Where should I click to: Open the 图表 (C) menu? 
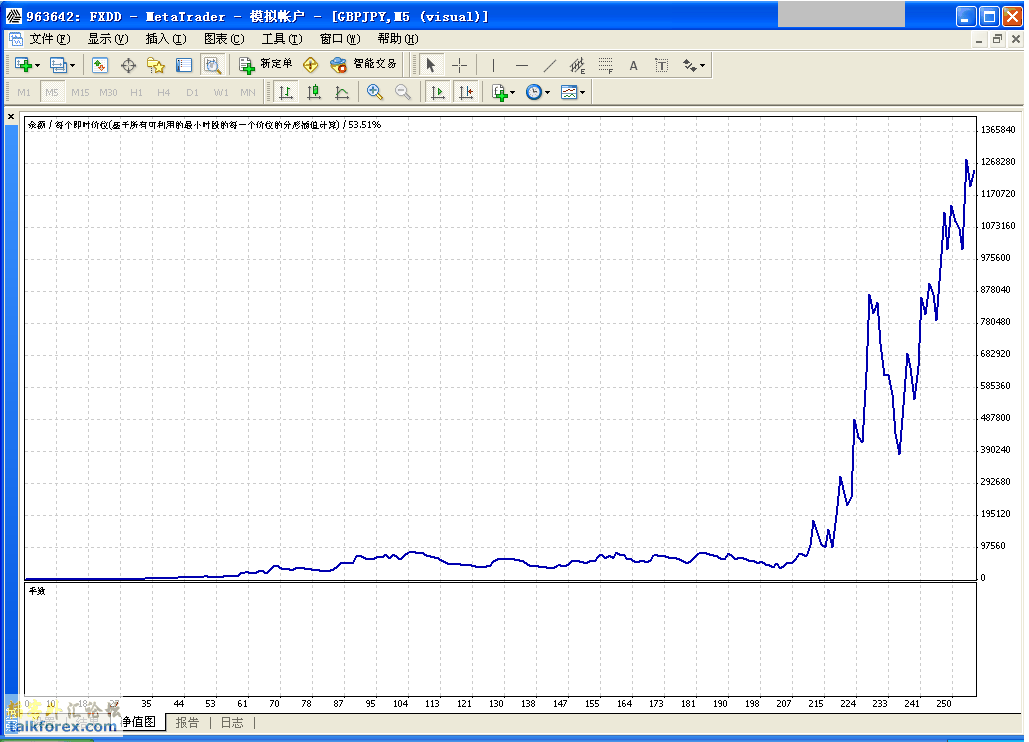[x=224, y=39]
